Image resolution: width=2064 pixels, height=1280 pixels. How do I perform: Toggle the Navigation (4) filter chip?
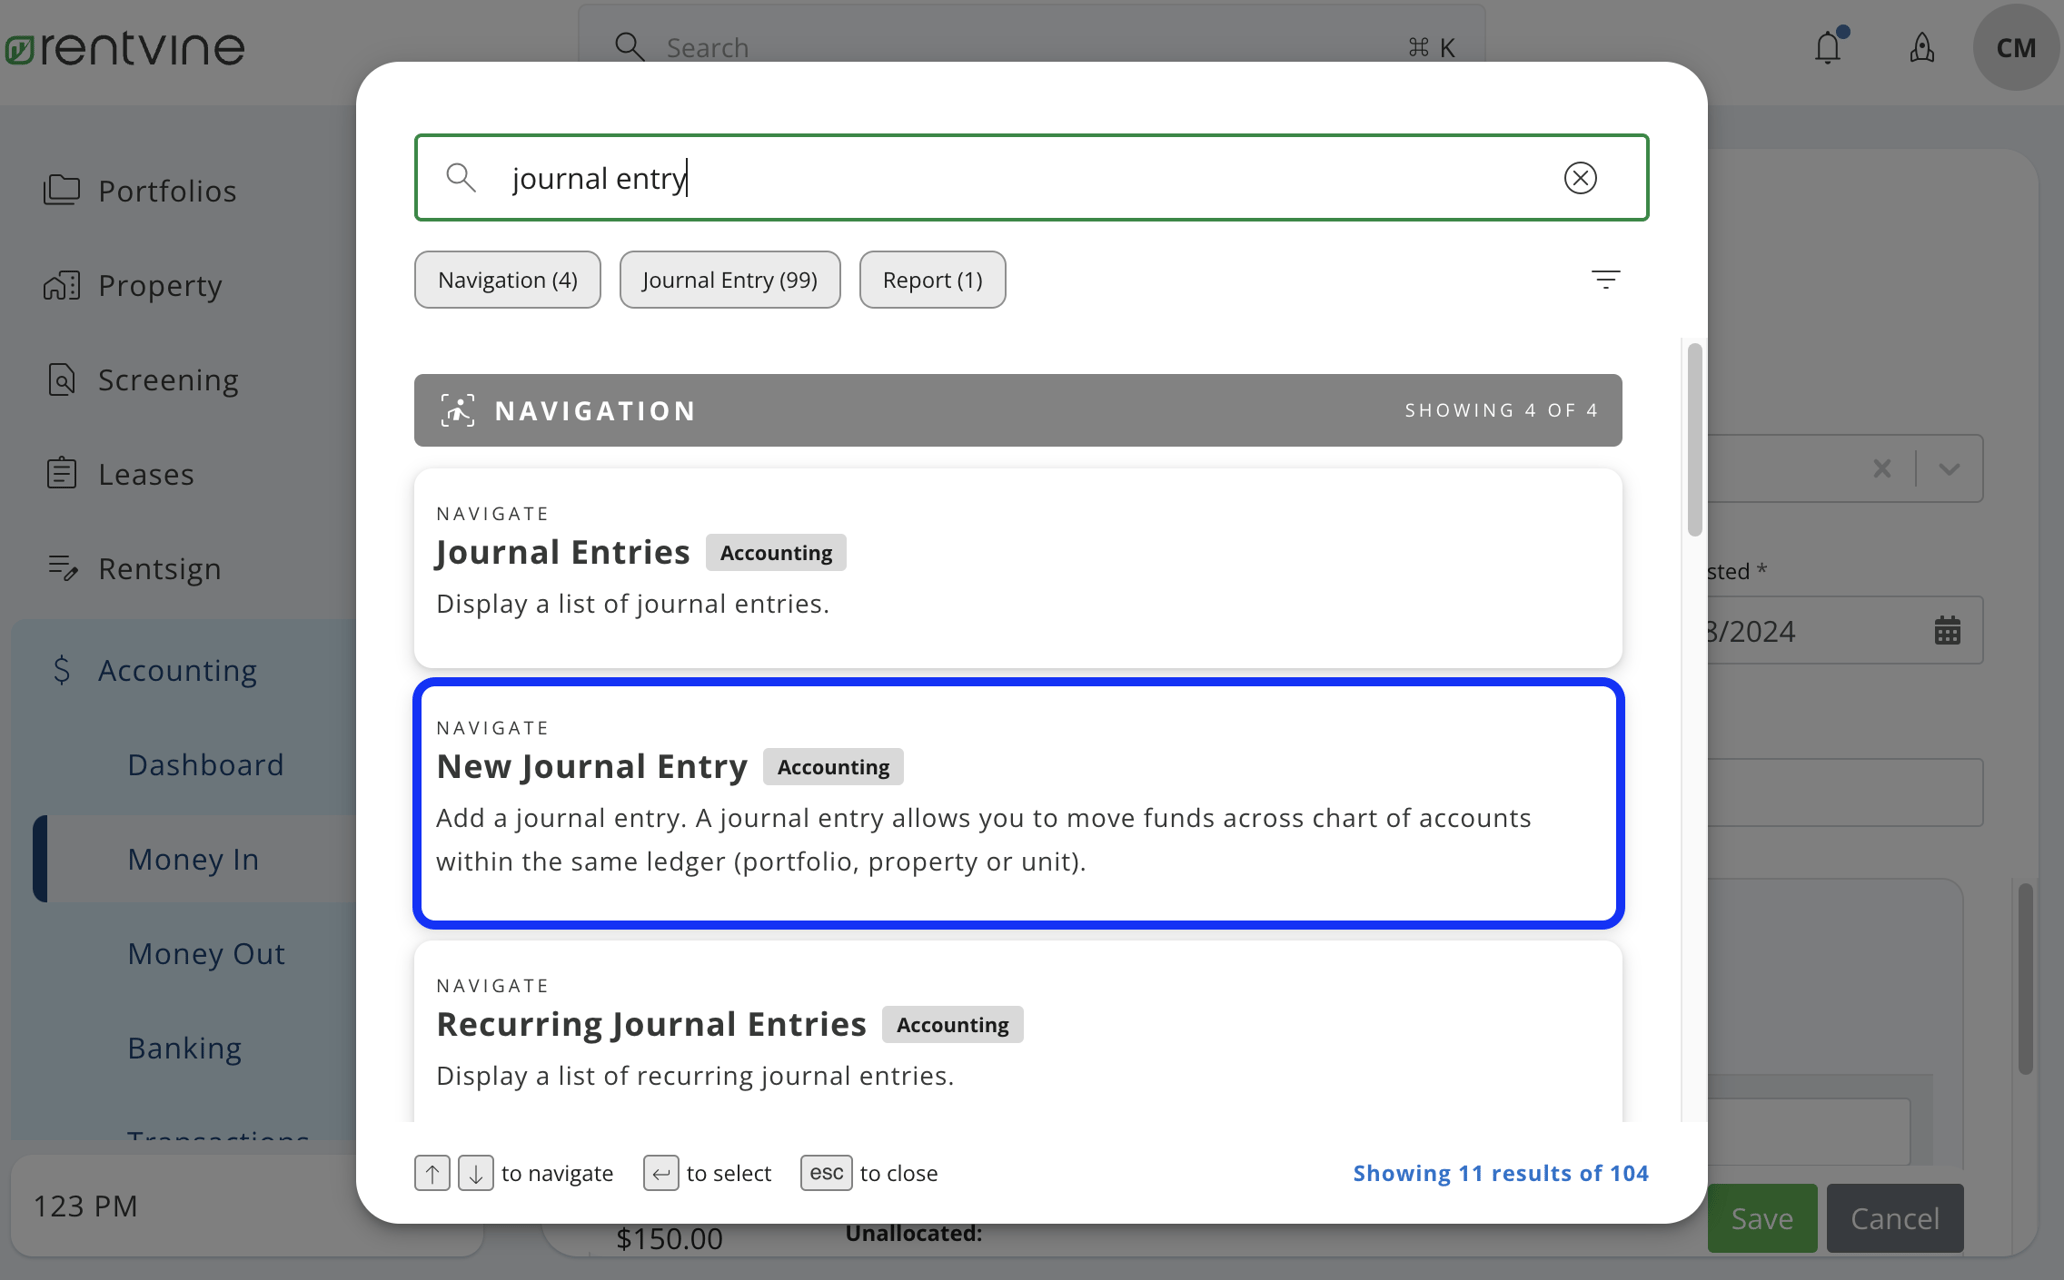tap(507, 279)
